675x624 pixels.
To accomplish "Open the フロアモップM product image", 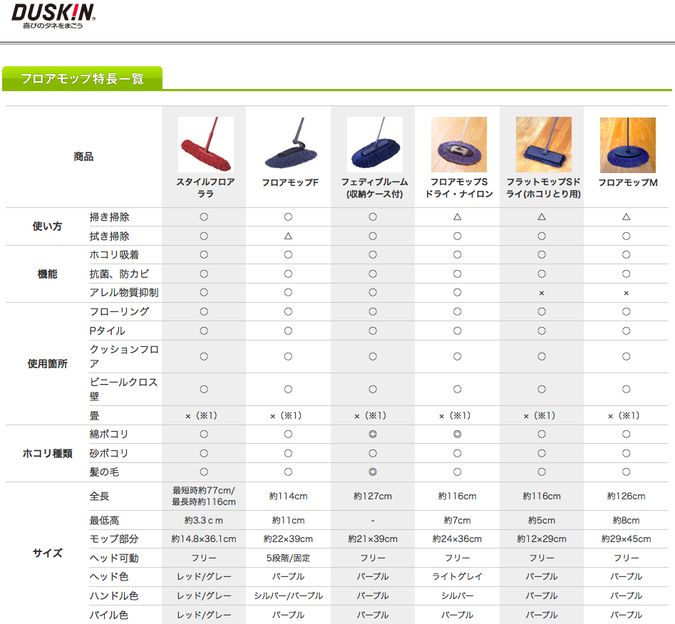I will [x=628, y=145].
